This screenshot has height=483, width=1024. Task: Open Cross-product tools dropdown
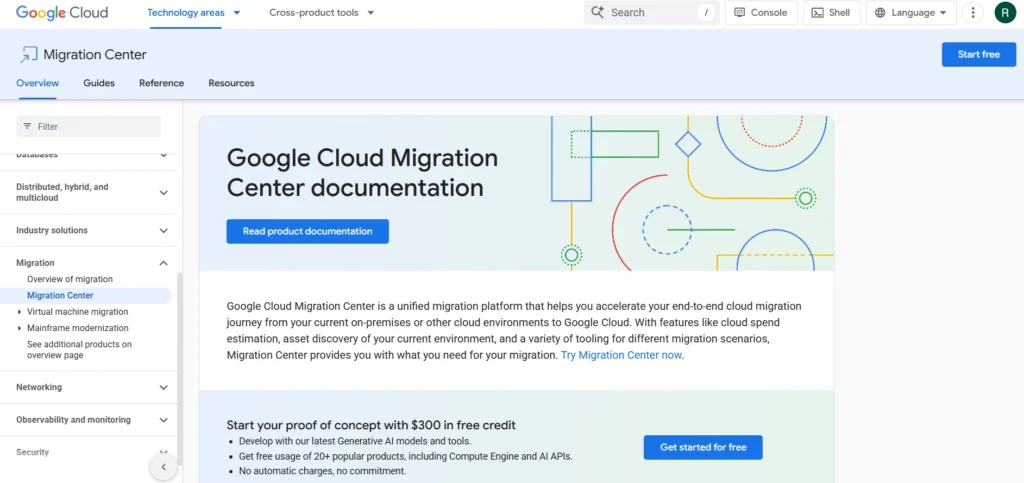pyautogui.click(x=322, y=12)
